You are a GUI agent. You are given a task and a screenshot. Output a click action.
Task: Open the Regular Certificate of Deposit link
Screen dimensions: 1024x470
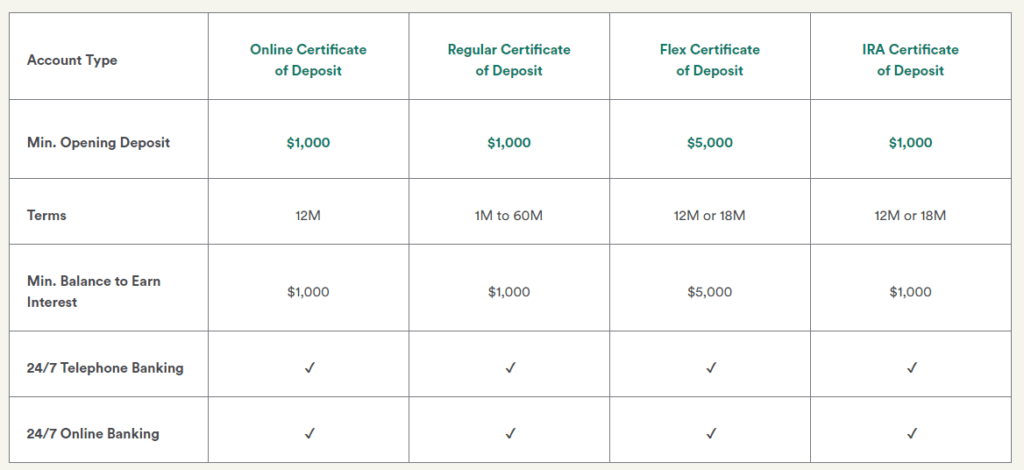pos(509,60)
